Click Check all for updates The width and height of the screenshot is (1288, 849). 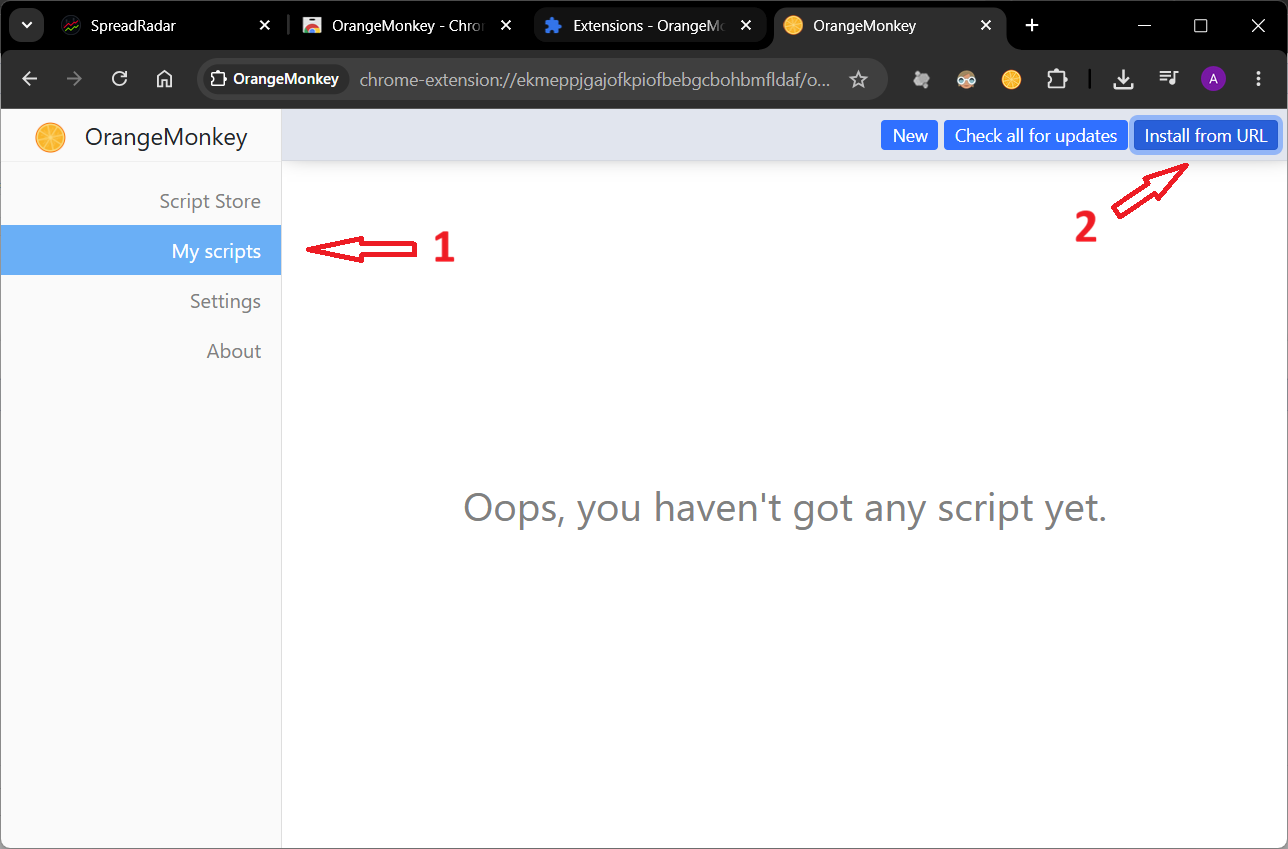coord(1036,136)
